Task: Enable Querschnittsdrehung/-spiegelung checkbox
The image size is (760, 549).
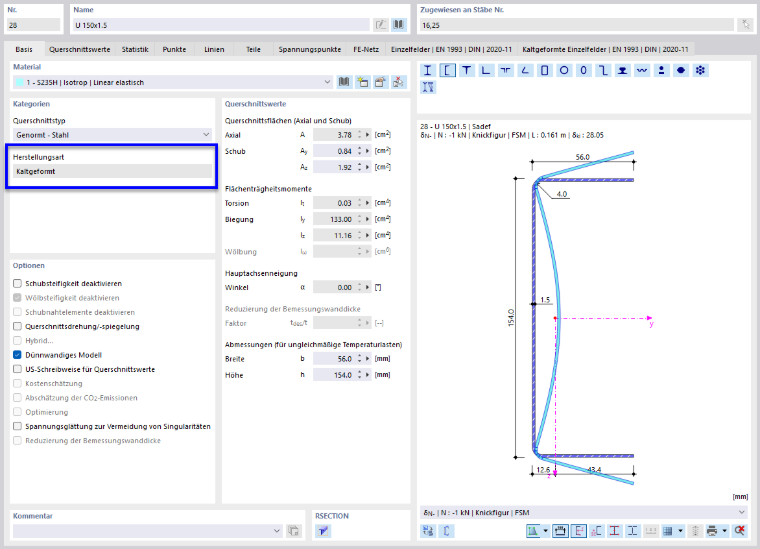Action: pyautogui.click(x=17, y=326)
